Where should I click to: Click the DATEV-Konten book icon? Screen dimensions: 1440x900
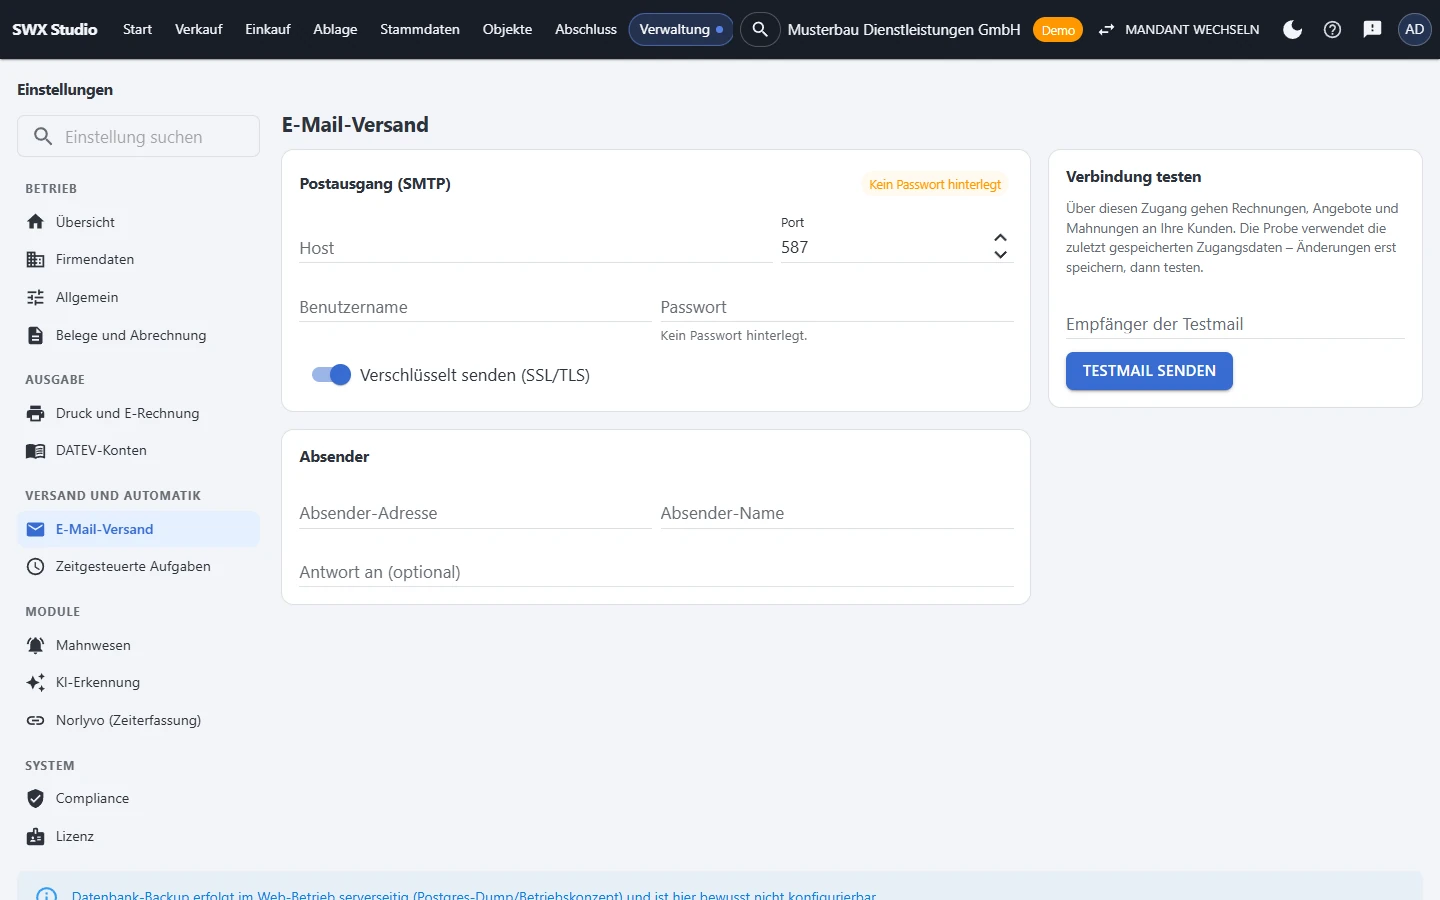[36, 450]
